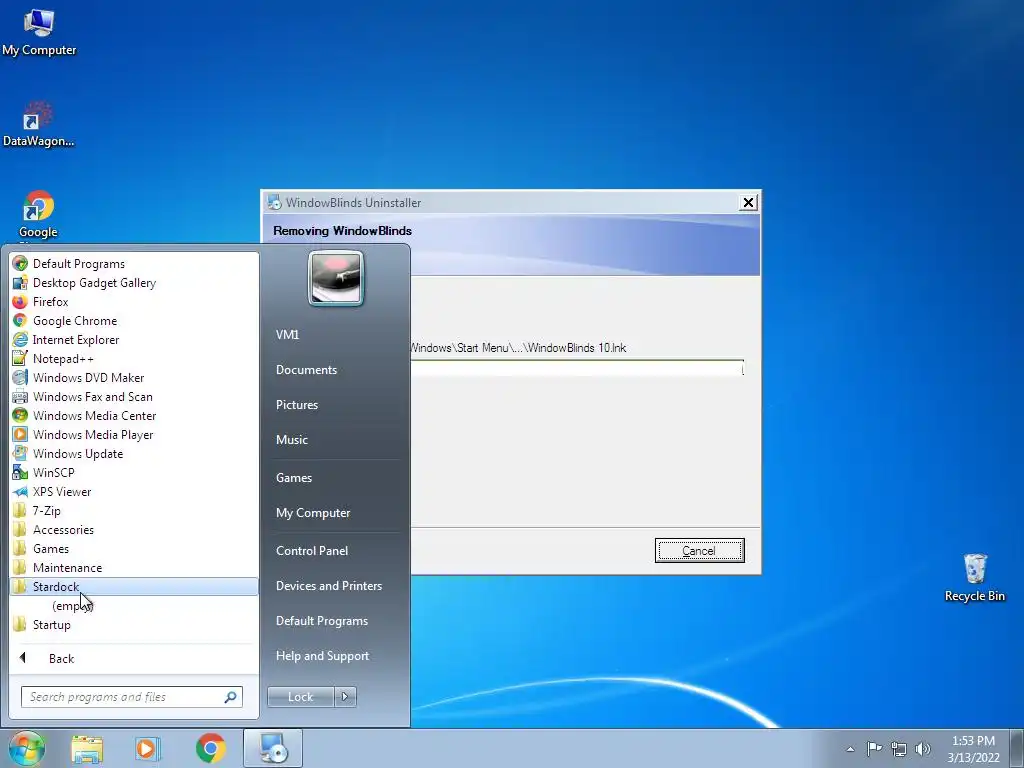Open Internet Explorer

[x=134, y=340]
